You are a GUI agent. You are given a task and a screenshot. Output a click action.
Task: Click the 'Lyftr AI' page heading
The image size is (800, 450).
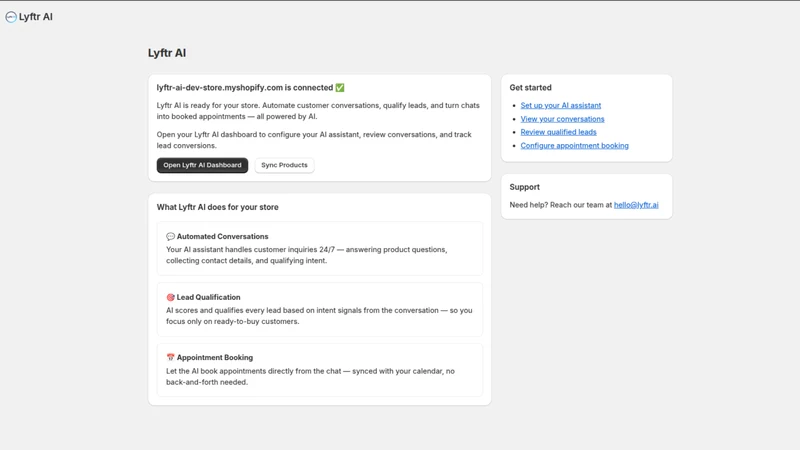click(x=167, y=53)
